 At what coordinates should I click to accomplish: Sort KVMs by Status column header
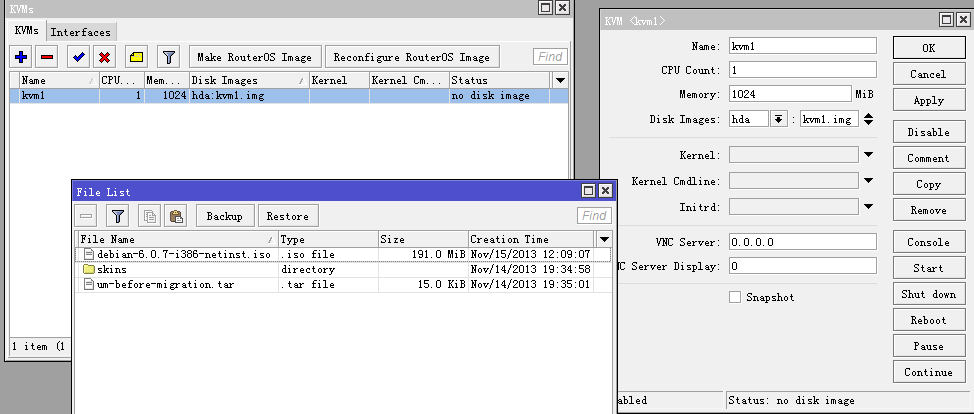click(x=499, y=80)
